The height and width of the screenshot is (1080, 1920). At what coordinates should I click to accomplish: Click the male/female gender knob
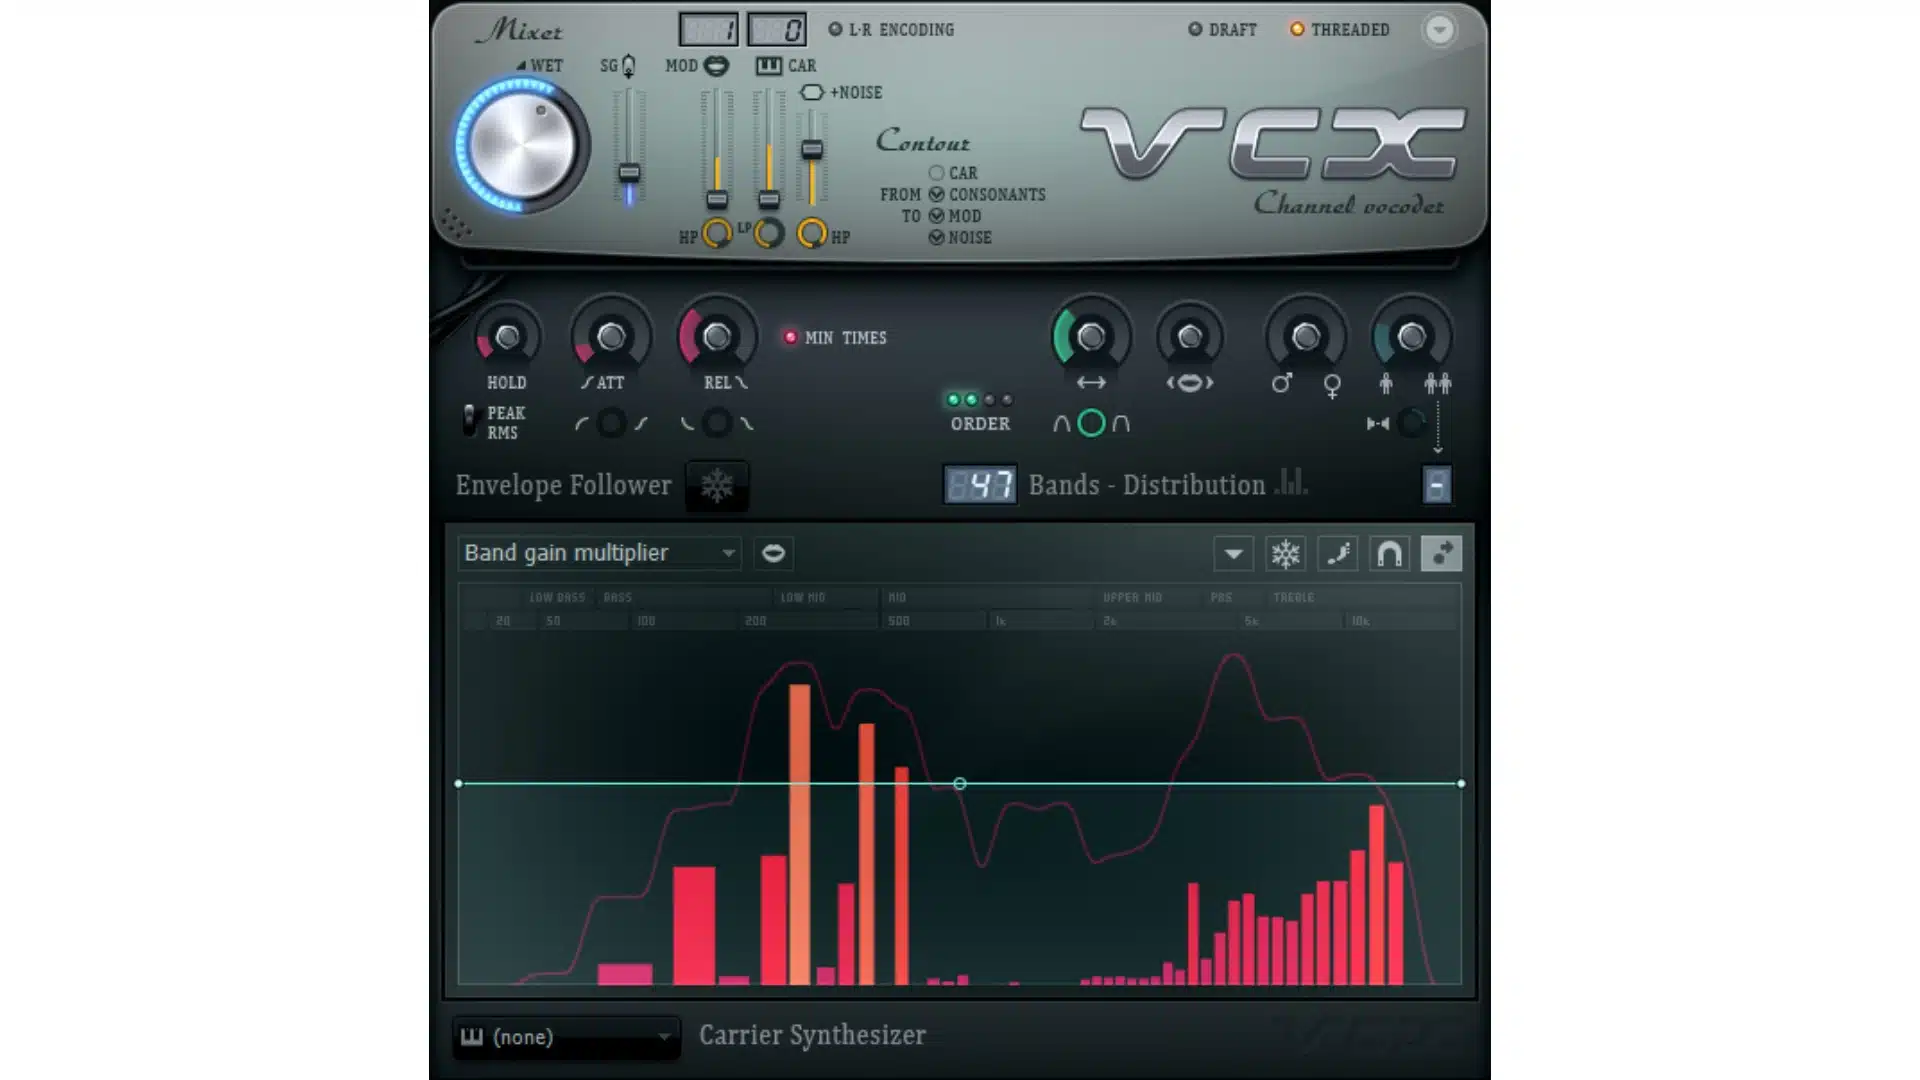(1305, 337)
